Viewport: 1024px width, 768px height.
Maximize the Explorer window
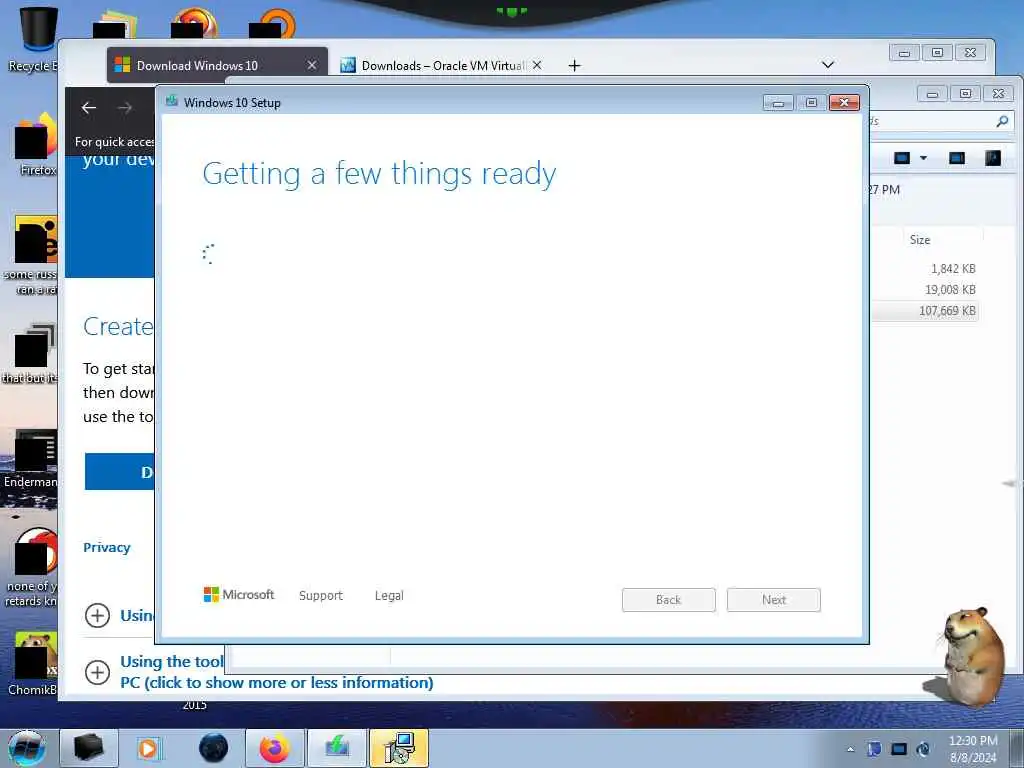[965, 94]
